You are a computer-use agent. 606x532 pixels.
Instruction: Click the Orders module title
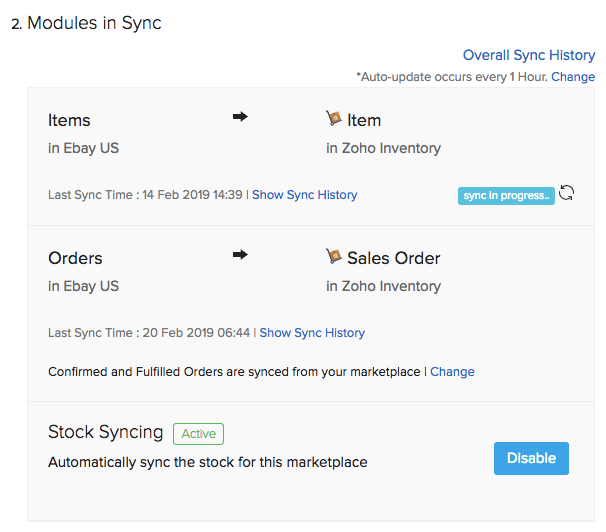click(x=75, y=258)
